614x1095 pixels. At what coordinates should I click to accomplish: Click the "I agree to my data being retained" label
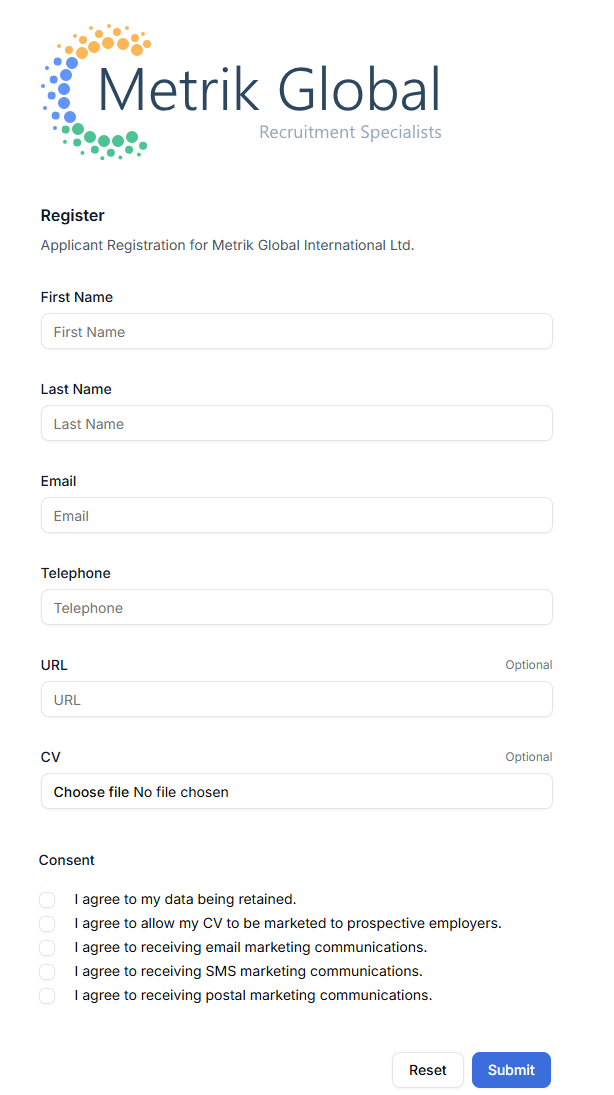(185, 900)
